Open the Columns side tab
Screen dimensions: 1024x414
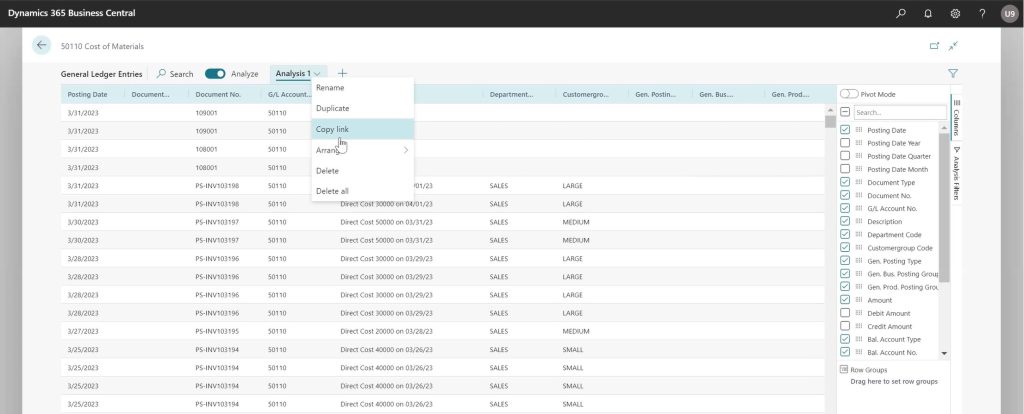click(x=956, y=117)
